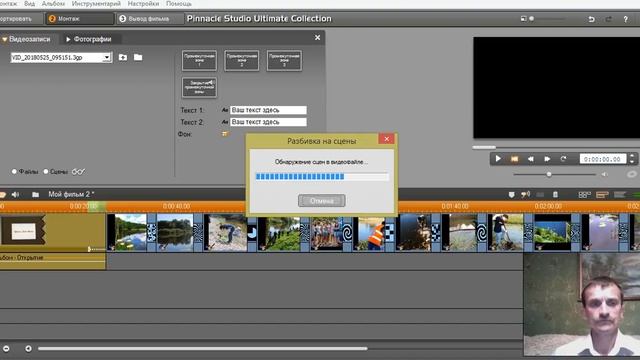640x360 pixels.
Task: Open the VID_20180525_095151.3gp dropdown
Action: 107,57
